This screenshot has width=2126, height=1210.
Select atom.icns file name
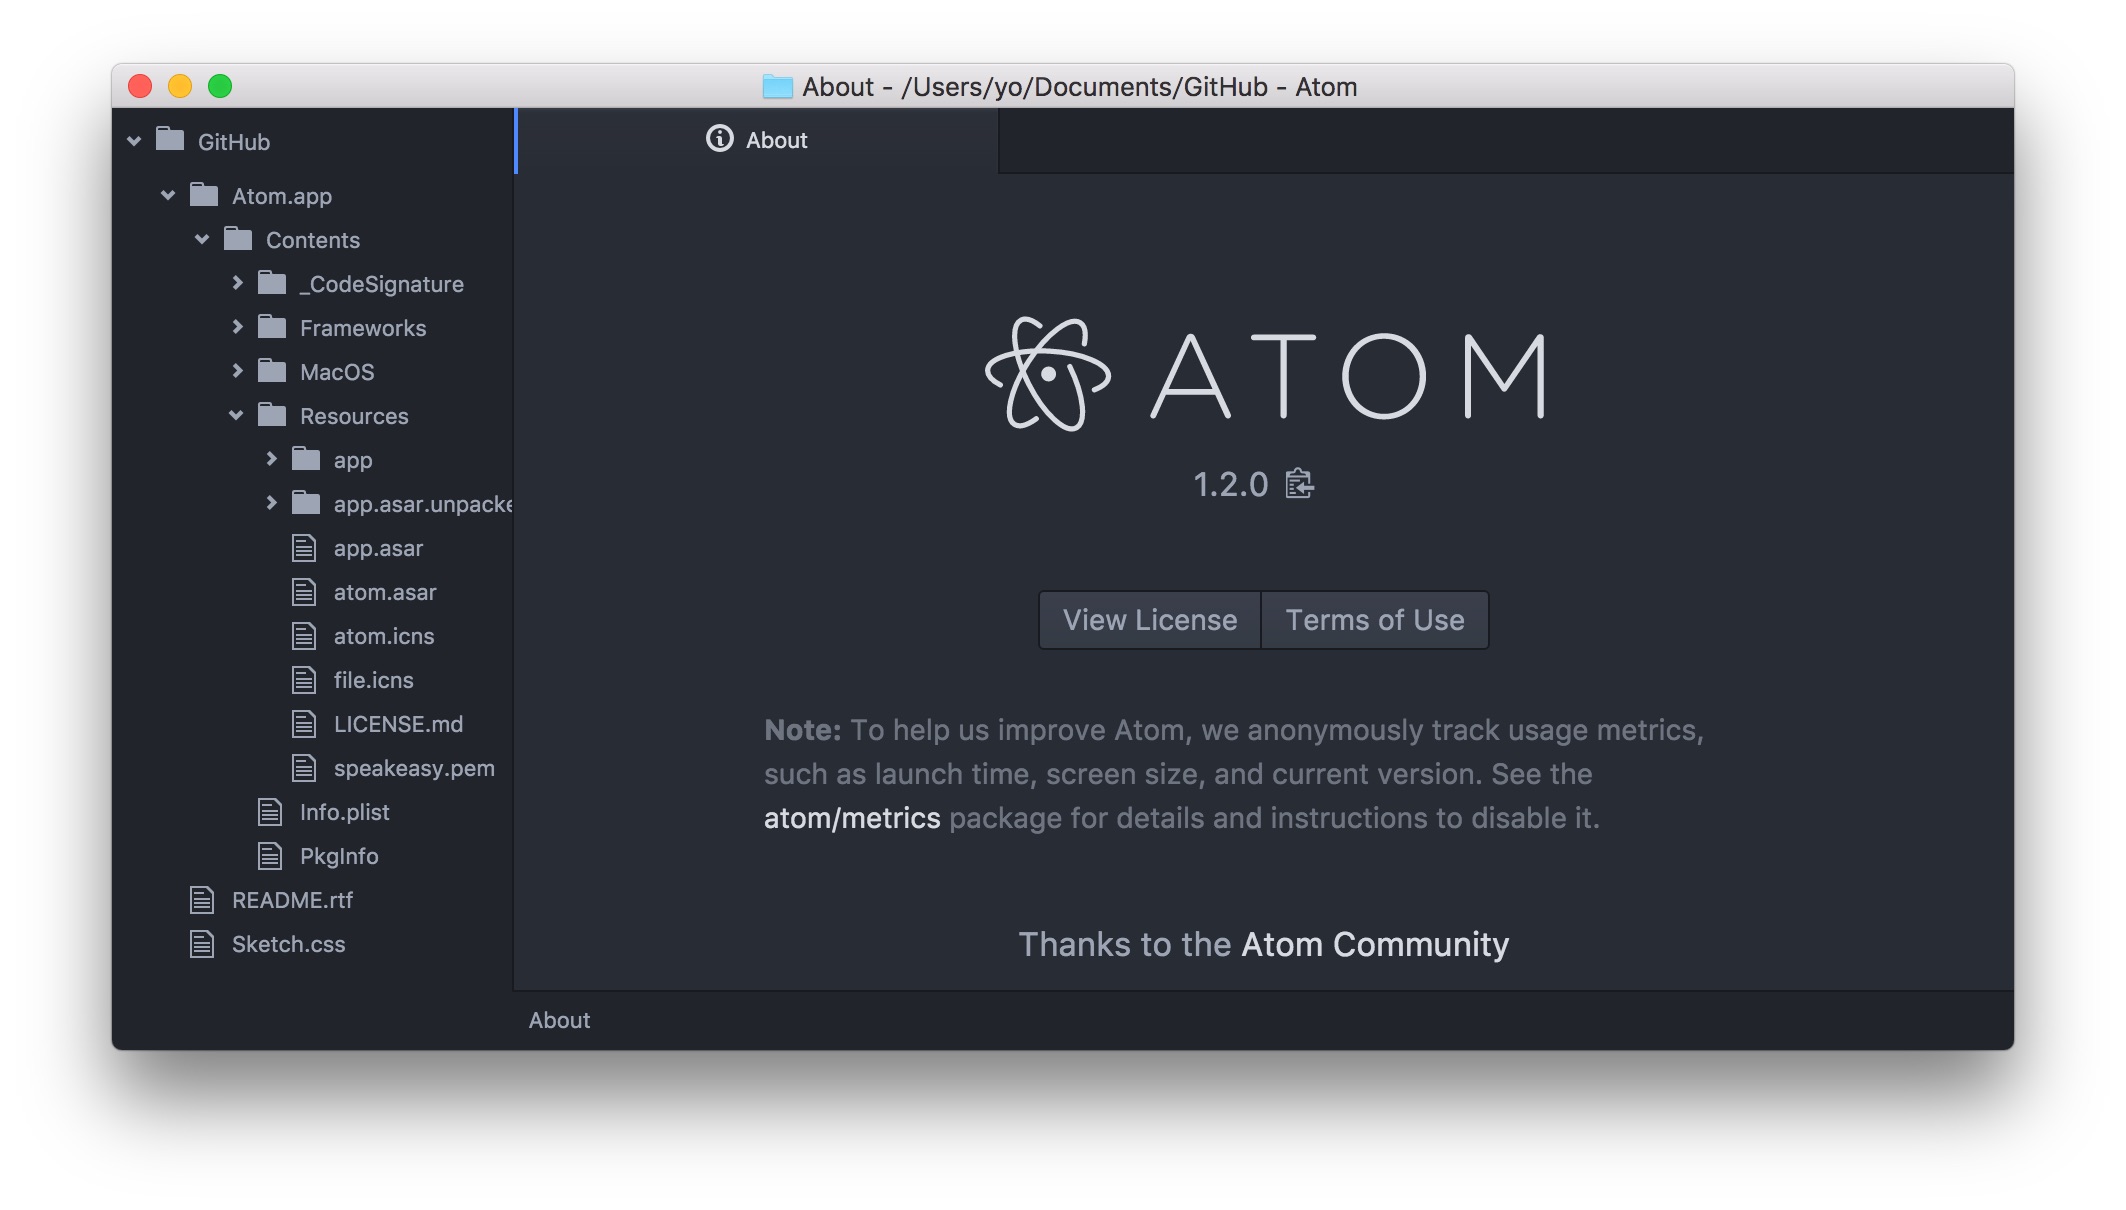pos(384,636)
